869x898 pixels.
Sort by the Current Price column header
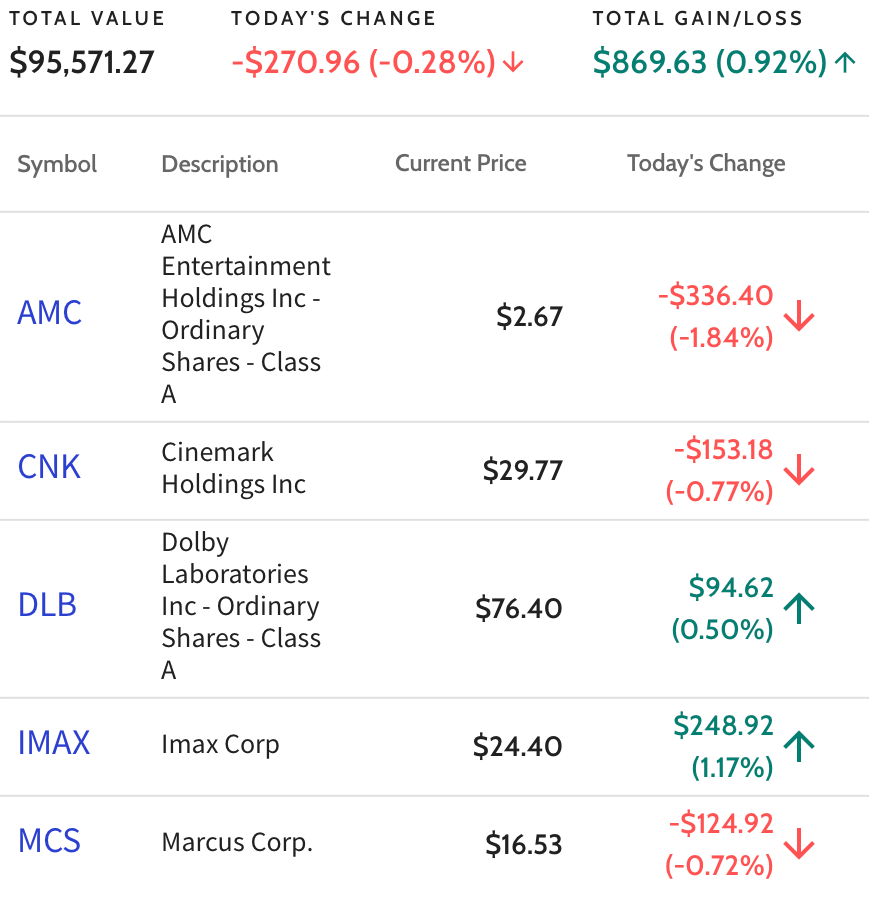(461, 163)
